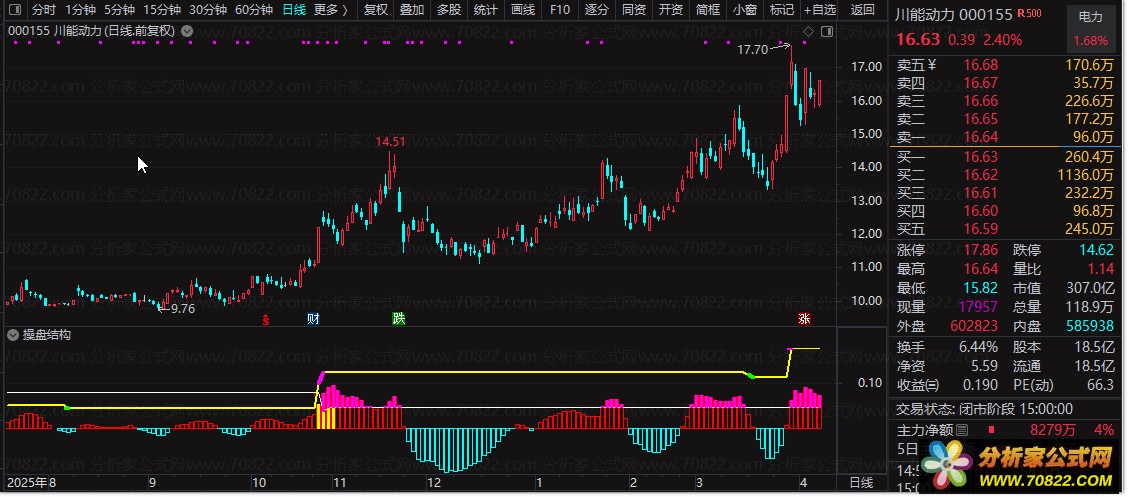This screenshot has width=1129, height=497.
Task: Select the 日线 daily tab
Action: tap(294, 10)
